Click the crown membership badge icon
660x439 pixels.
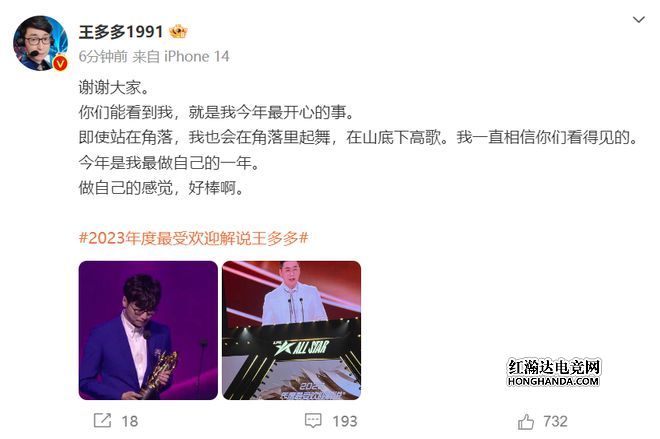178,32
